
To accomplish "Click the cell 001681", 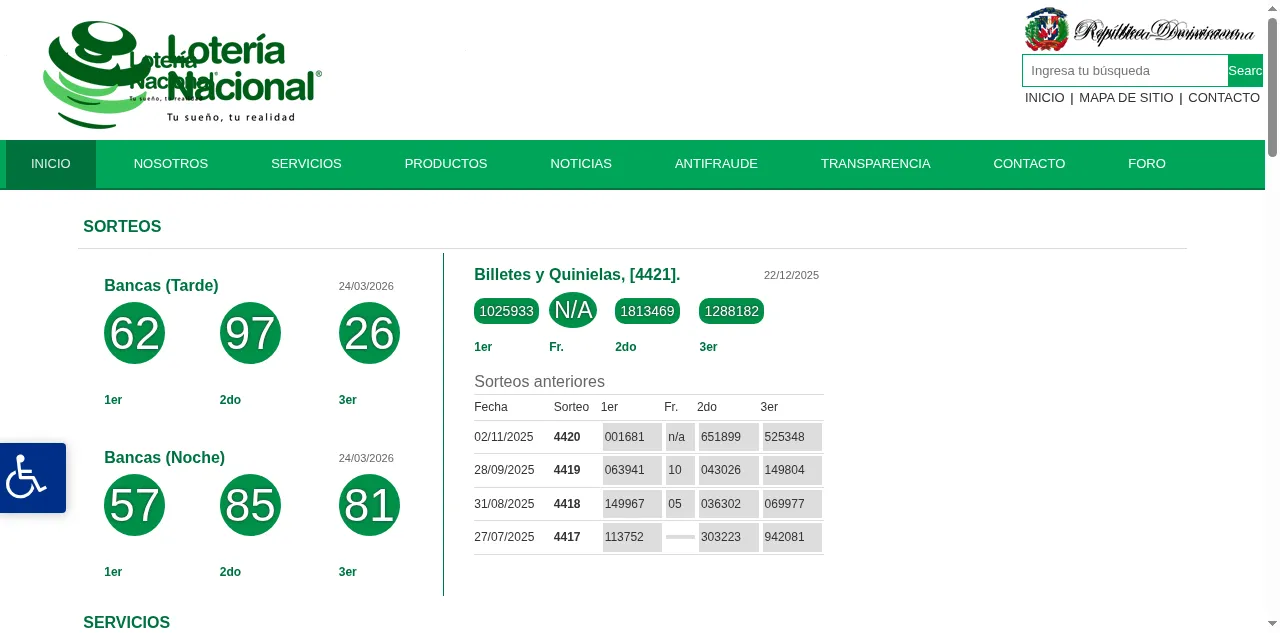I will [632, 437].
